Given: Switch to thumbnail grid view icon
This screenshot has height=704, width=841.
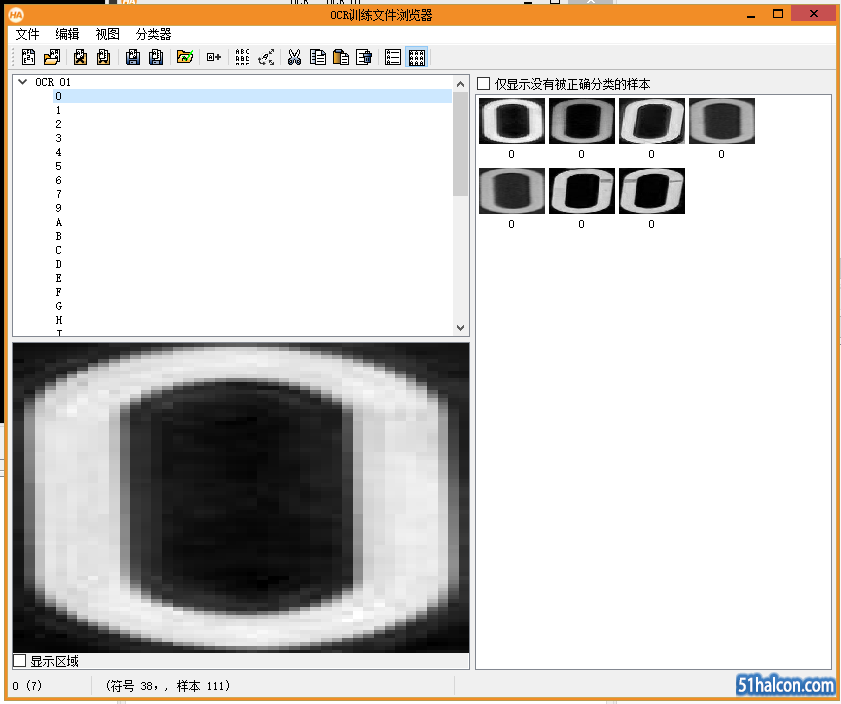Looking at the screenshot, I should [x=417, y=57].
